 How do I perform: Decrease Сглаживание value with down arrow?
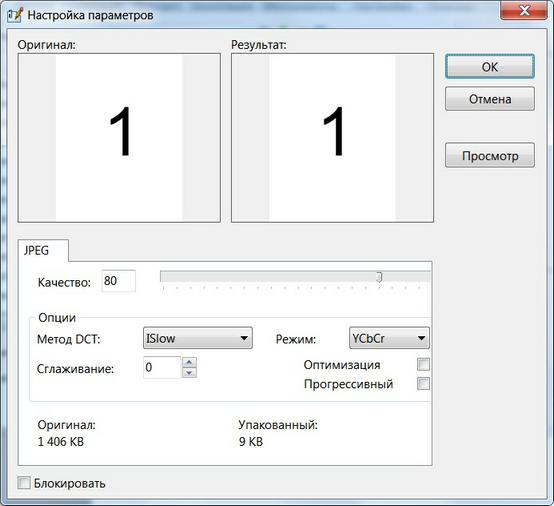coord(189,372)
